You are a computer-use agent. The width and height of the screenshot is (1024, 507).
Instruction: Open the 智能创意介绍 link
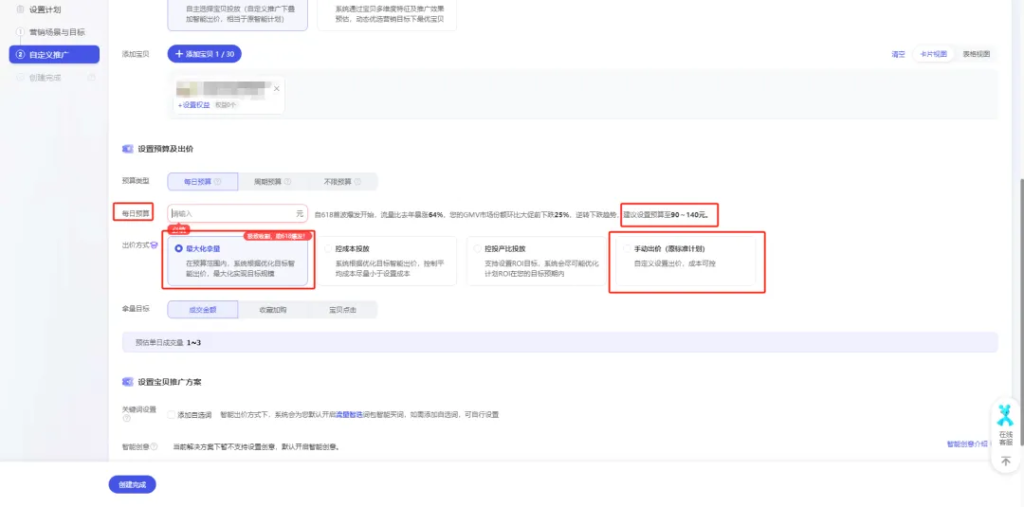(967, 444)
